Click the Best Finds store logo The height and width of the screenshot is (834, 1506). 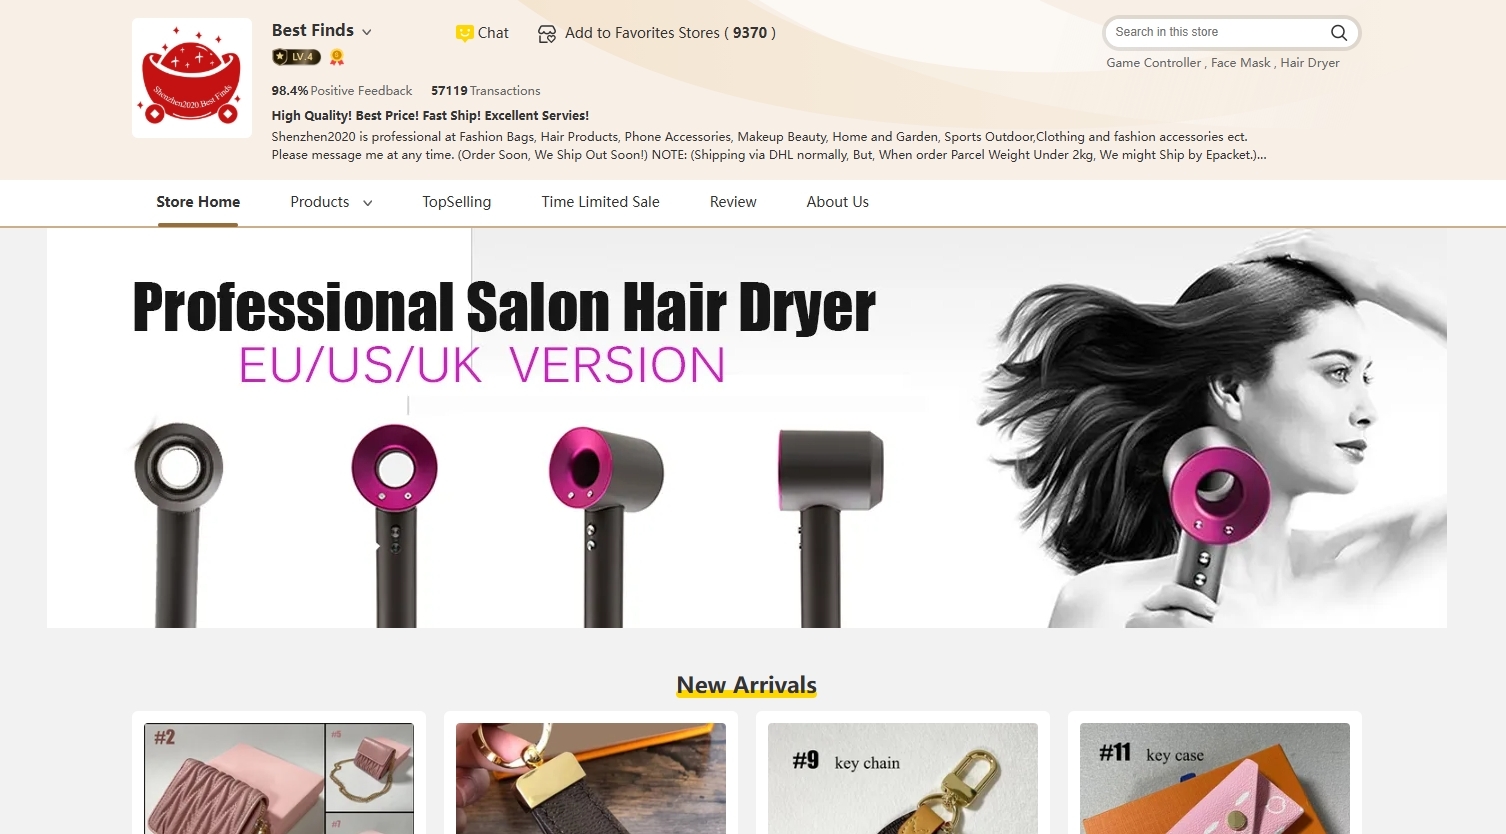192,78
